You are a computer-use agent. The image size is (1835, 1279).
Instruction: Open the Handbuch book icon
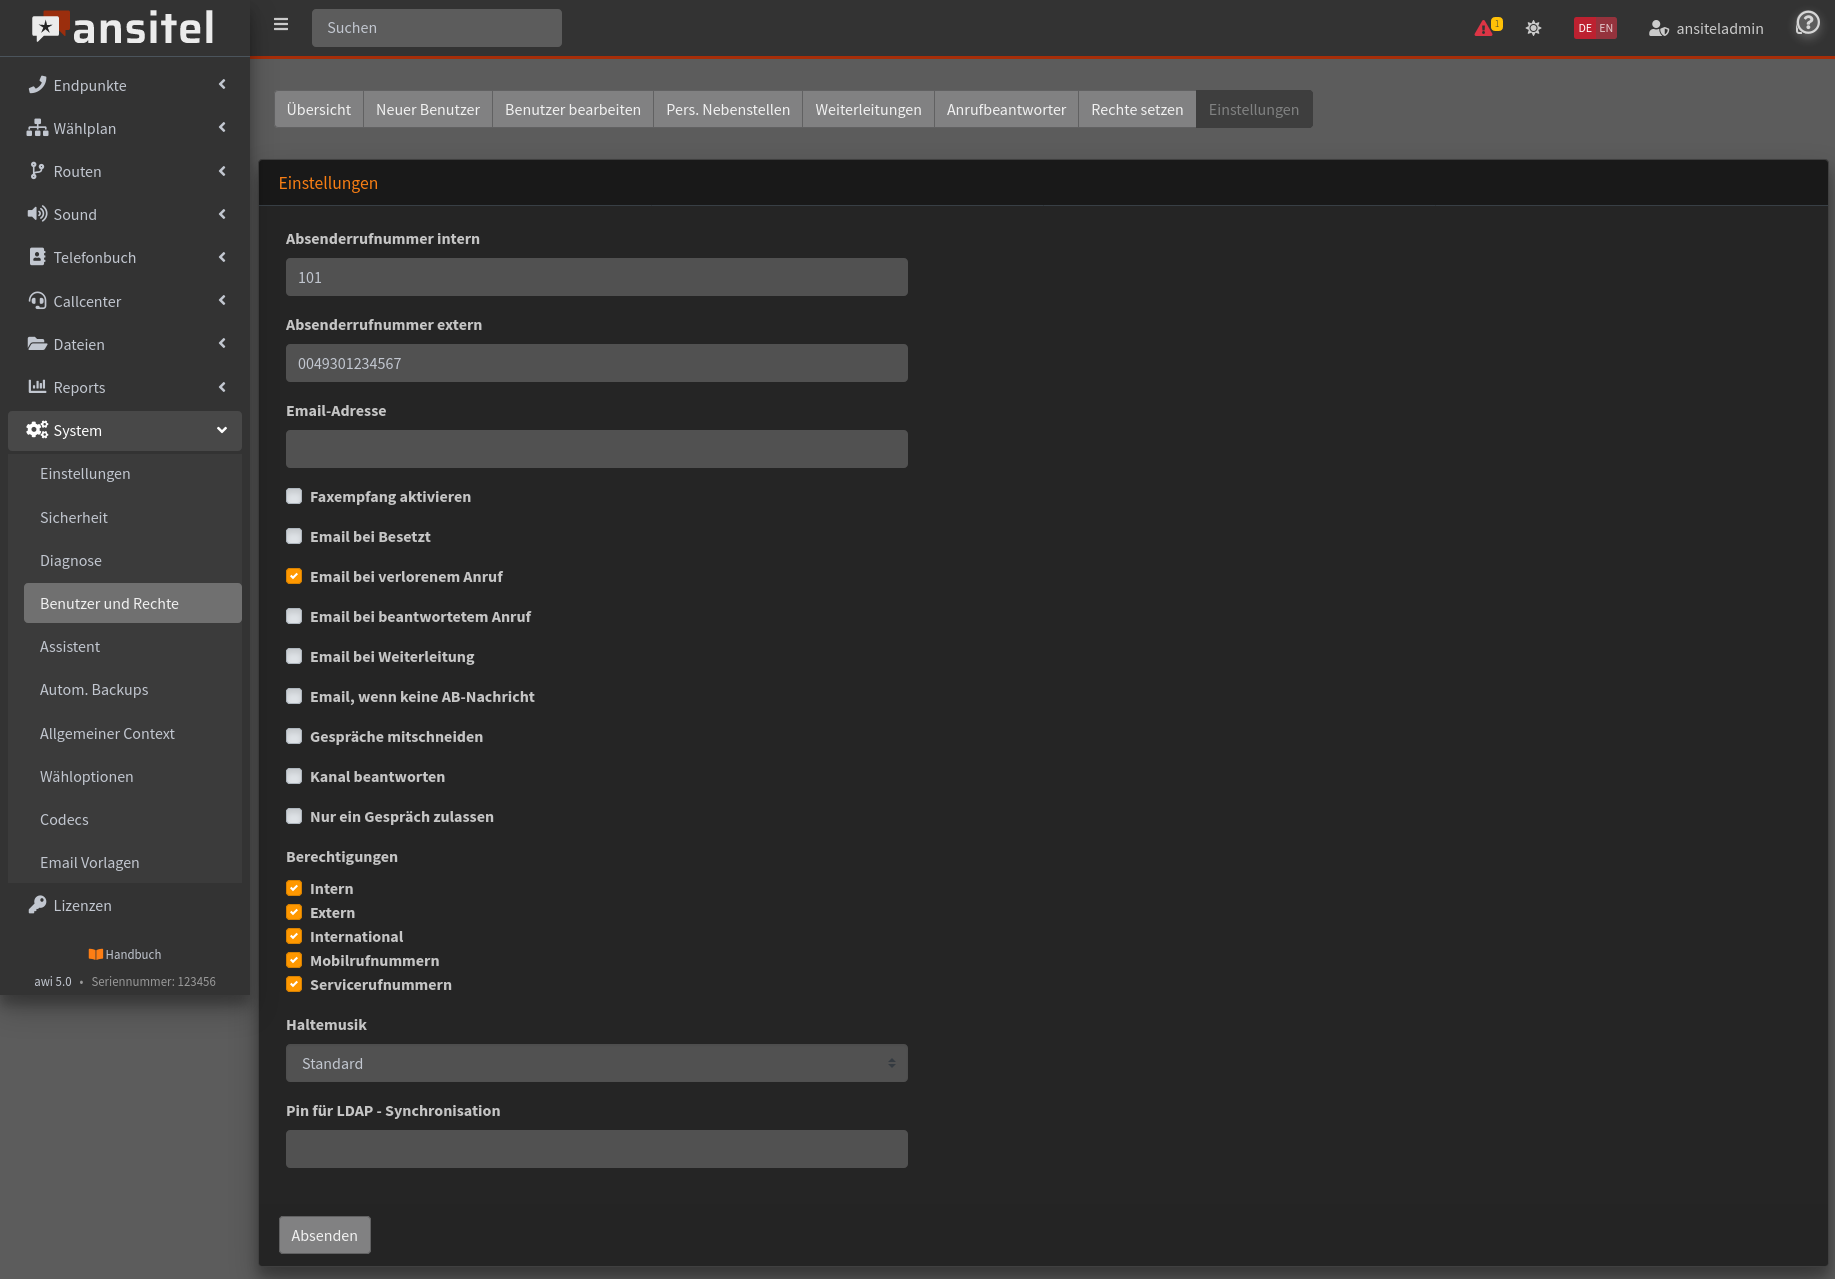point(95,954)
